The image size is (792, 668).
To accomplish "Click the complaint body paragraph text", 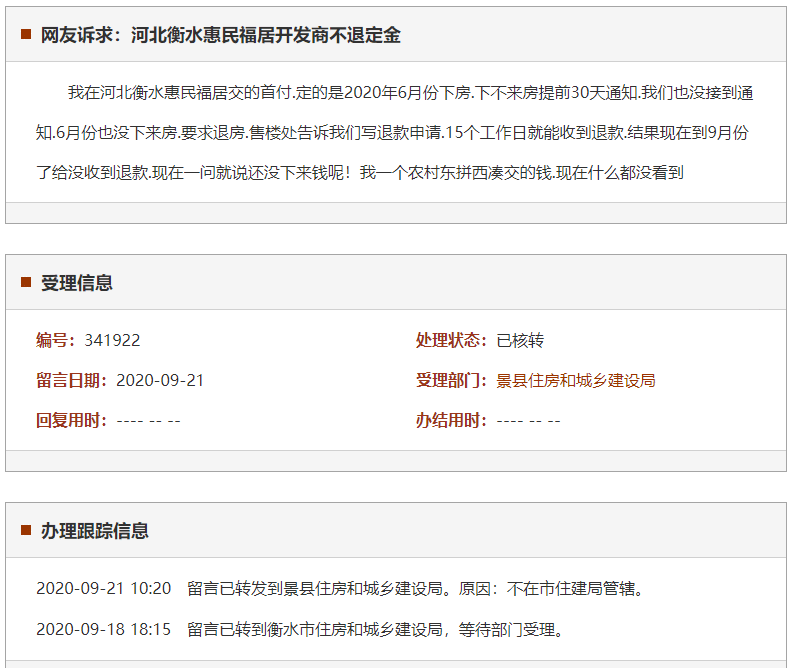I will click(x=395, y=132).
